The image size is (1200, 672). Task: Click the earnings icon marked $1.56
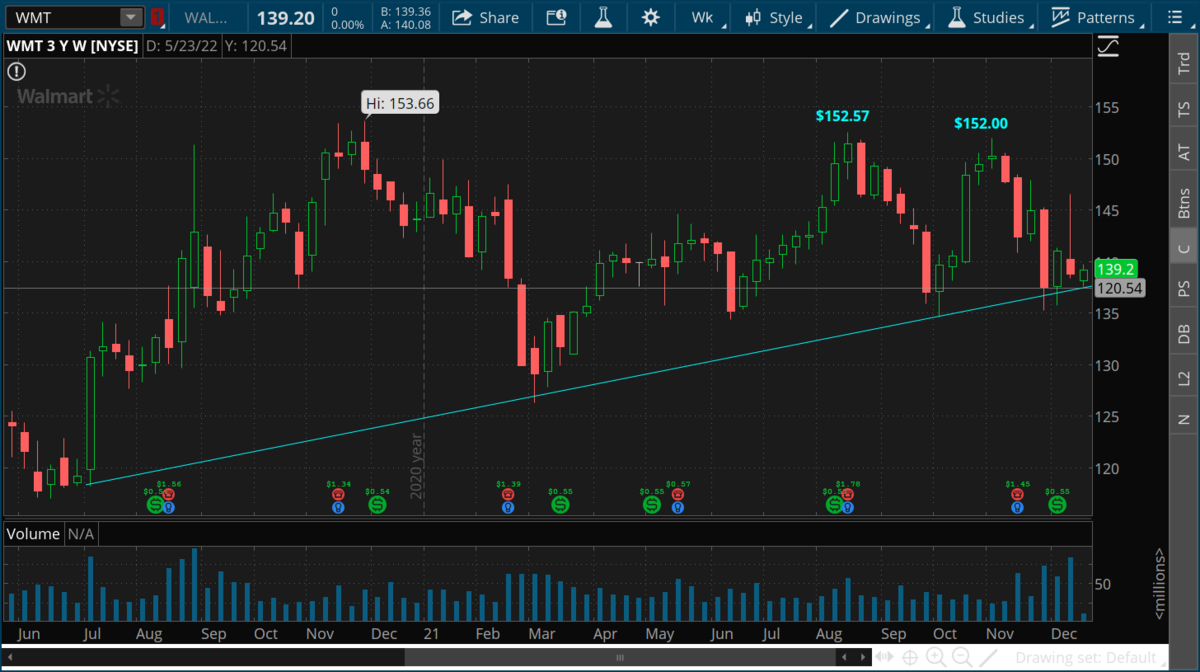(169, 493)
